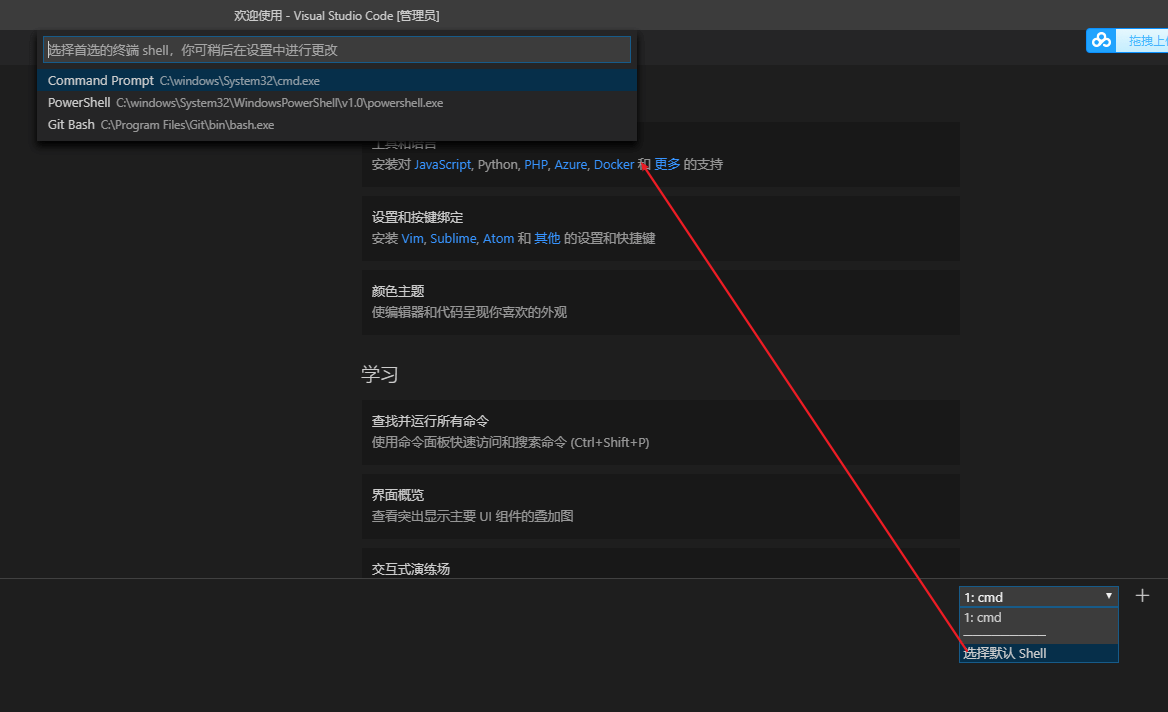The height and width of the screenshot is (712, 1168).
Task: Install Atom keybindings via Atom link
Action: coord(498,238)
